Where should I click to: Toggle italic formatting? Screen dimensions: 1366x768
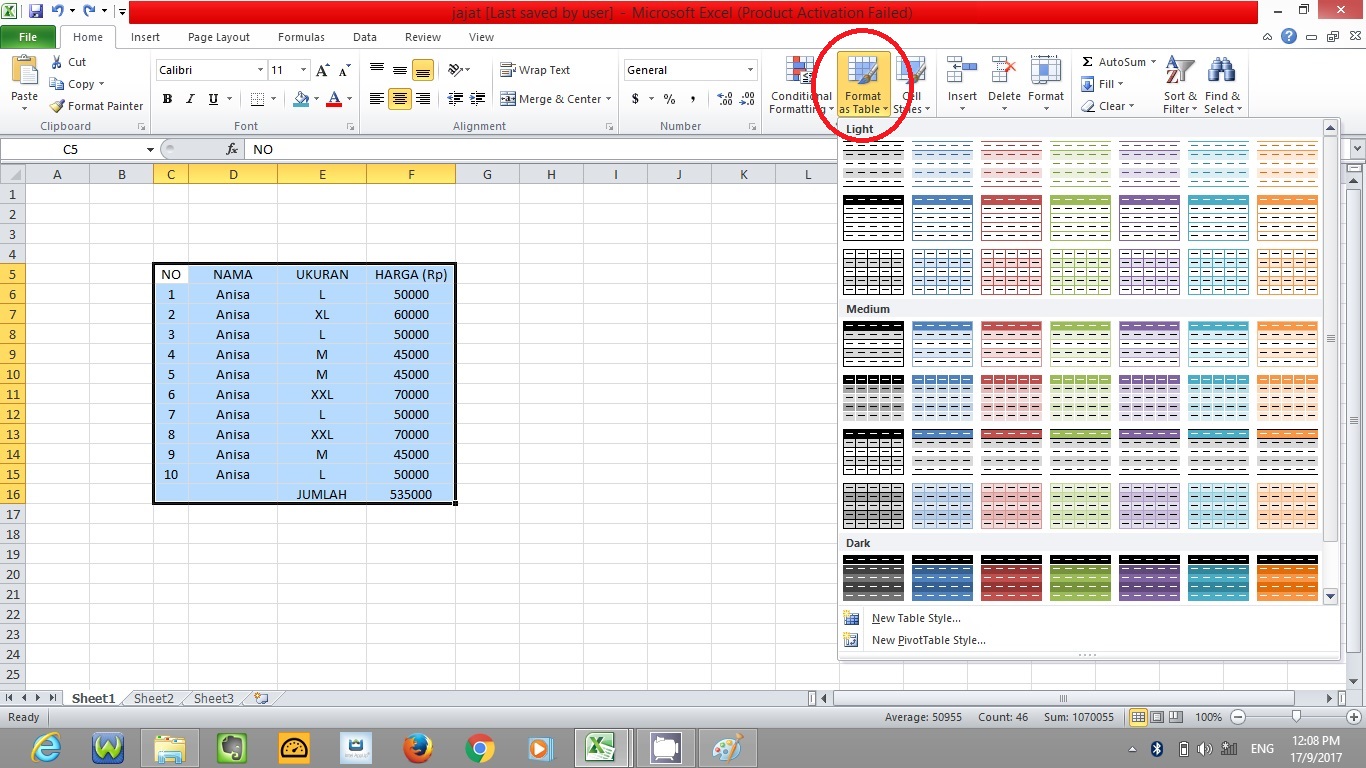coord(189,99)
